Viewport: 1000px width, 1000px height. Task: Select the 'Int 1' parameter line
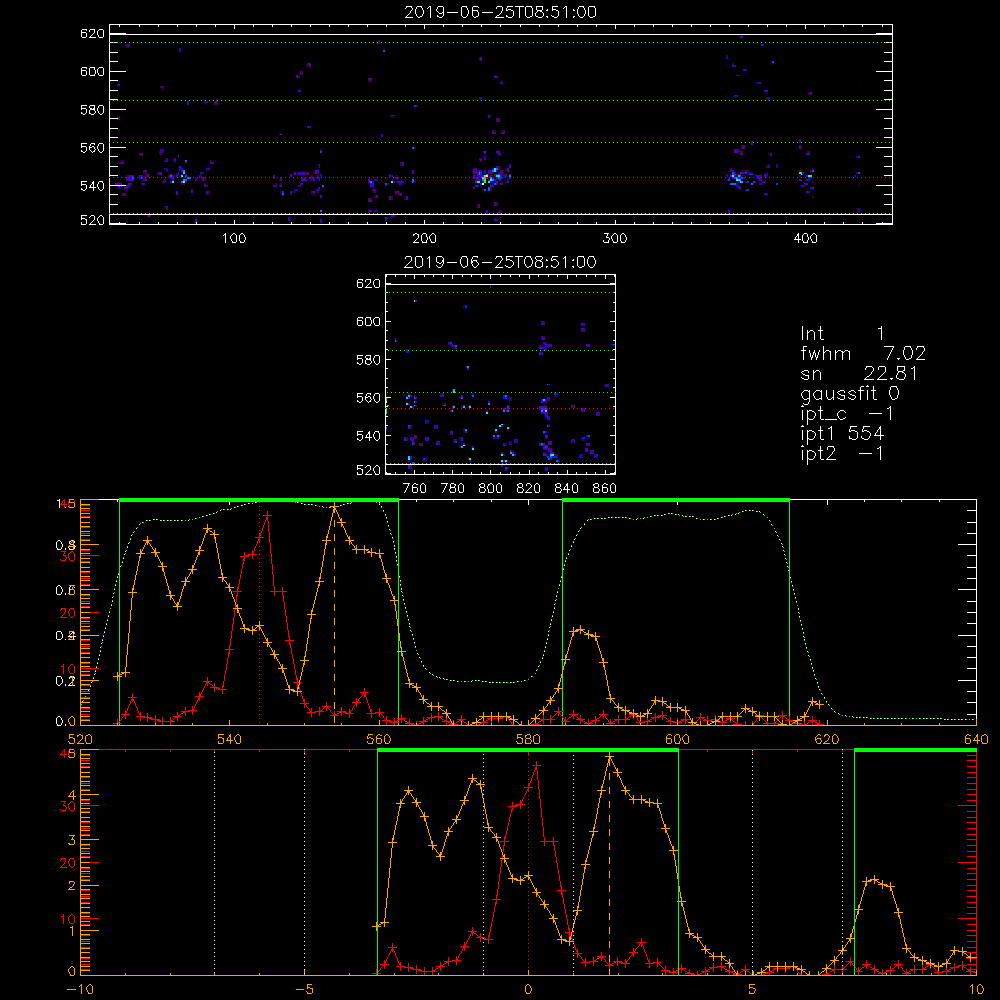pos(842,334)
